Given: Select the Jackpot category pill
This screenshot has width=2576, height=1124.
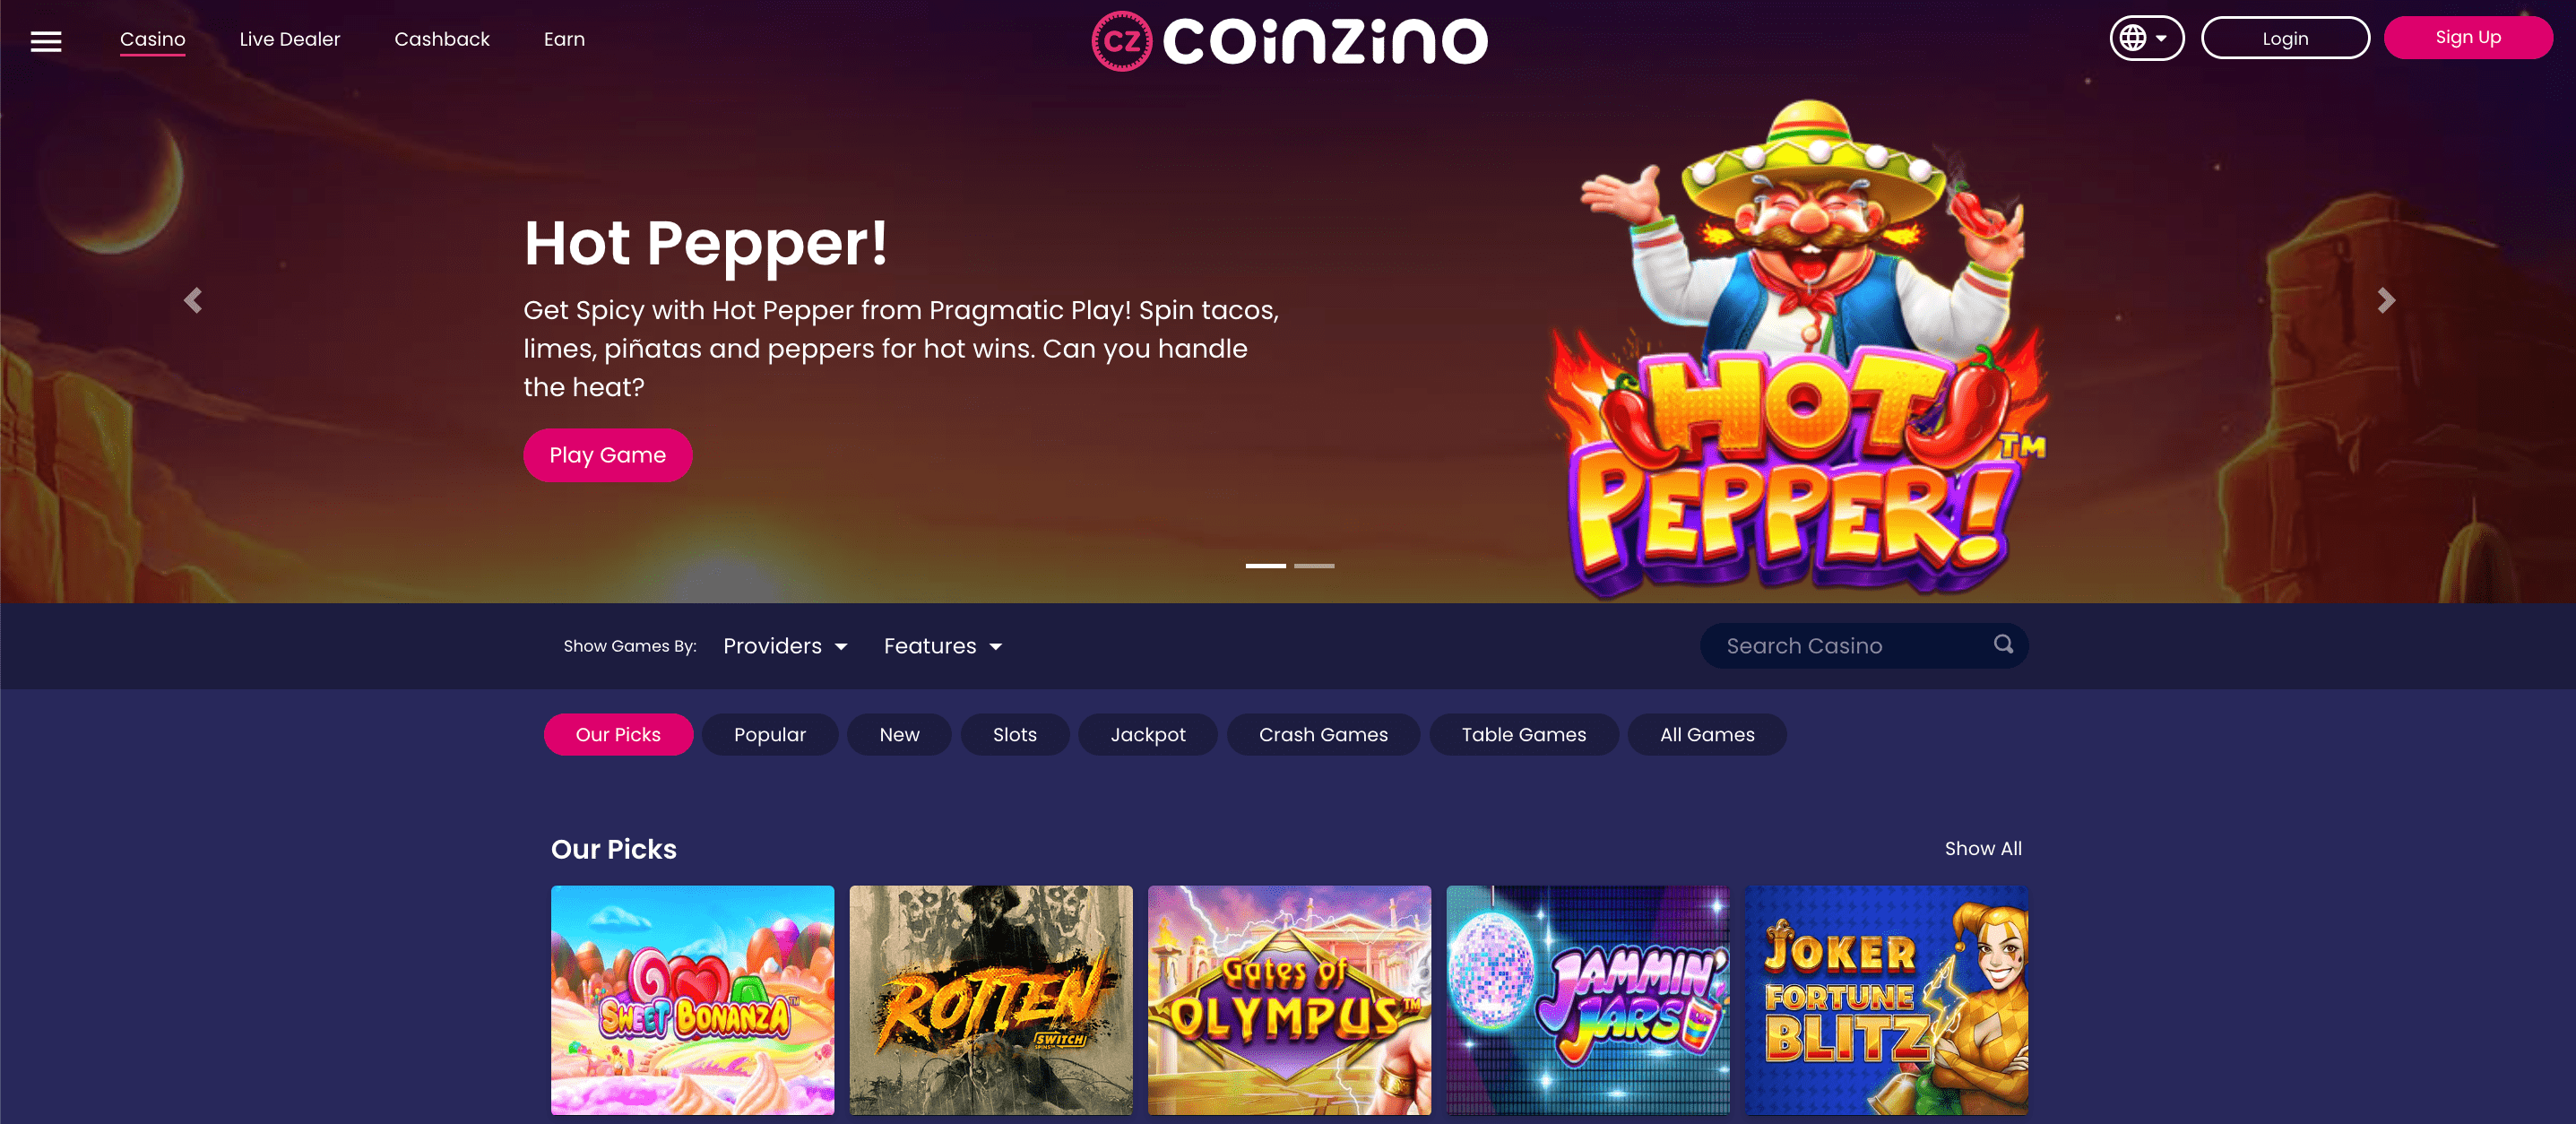Looking at the screenshot, I should click(x=1147, y=734).
